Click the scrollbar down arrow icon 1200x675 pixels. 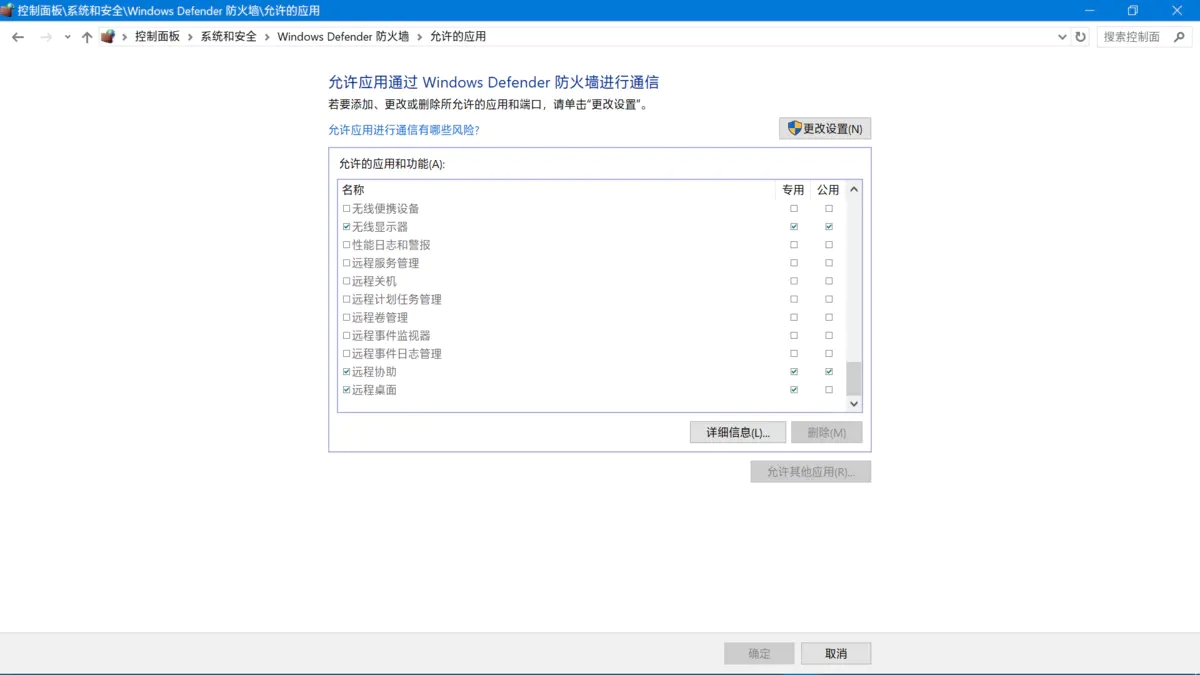(853, 403)
